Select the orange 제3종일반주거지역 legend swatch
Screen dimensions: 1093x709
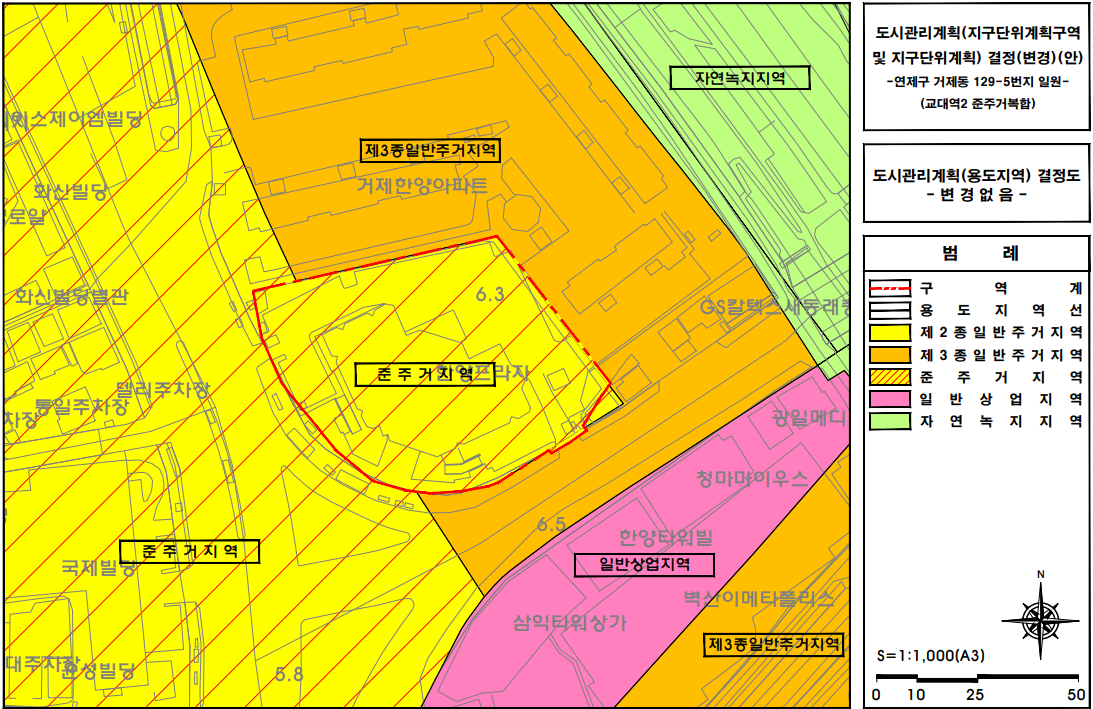click(888, 355)
